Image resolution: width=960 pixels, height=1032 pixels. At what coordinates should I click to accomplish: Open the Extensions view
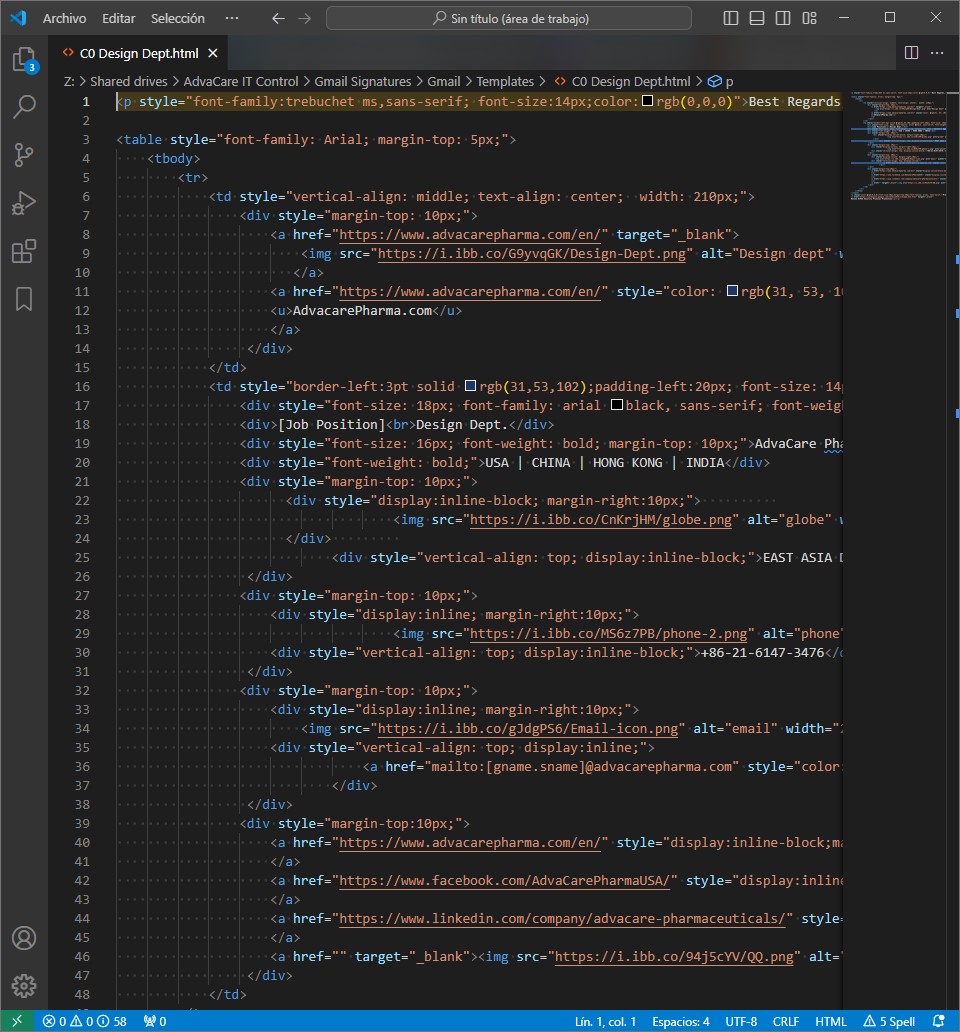(x=24, y=251)
